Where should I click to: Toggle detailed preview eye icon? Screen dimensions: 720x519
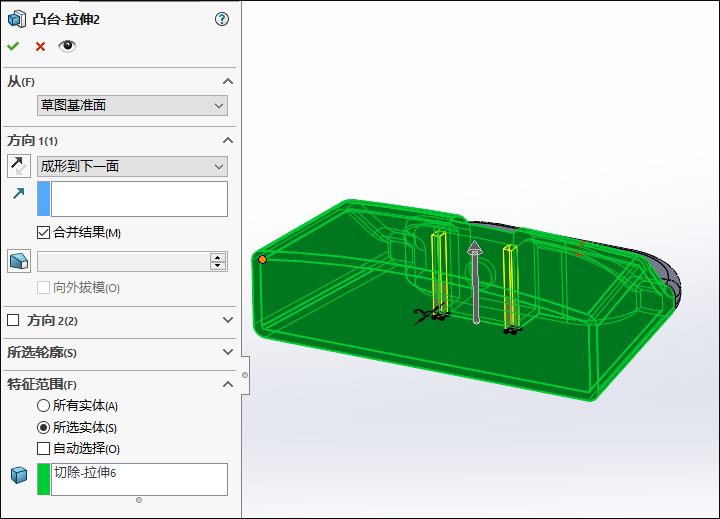coord(67,46)
